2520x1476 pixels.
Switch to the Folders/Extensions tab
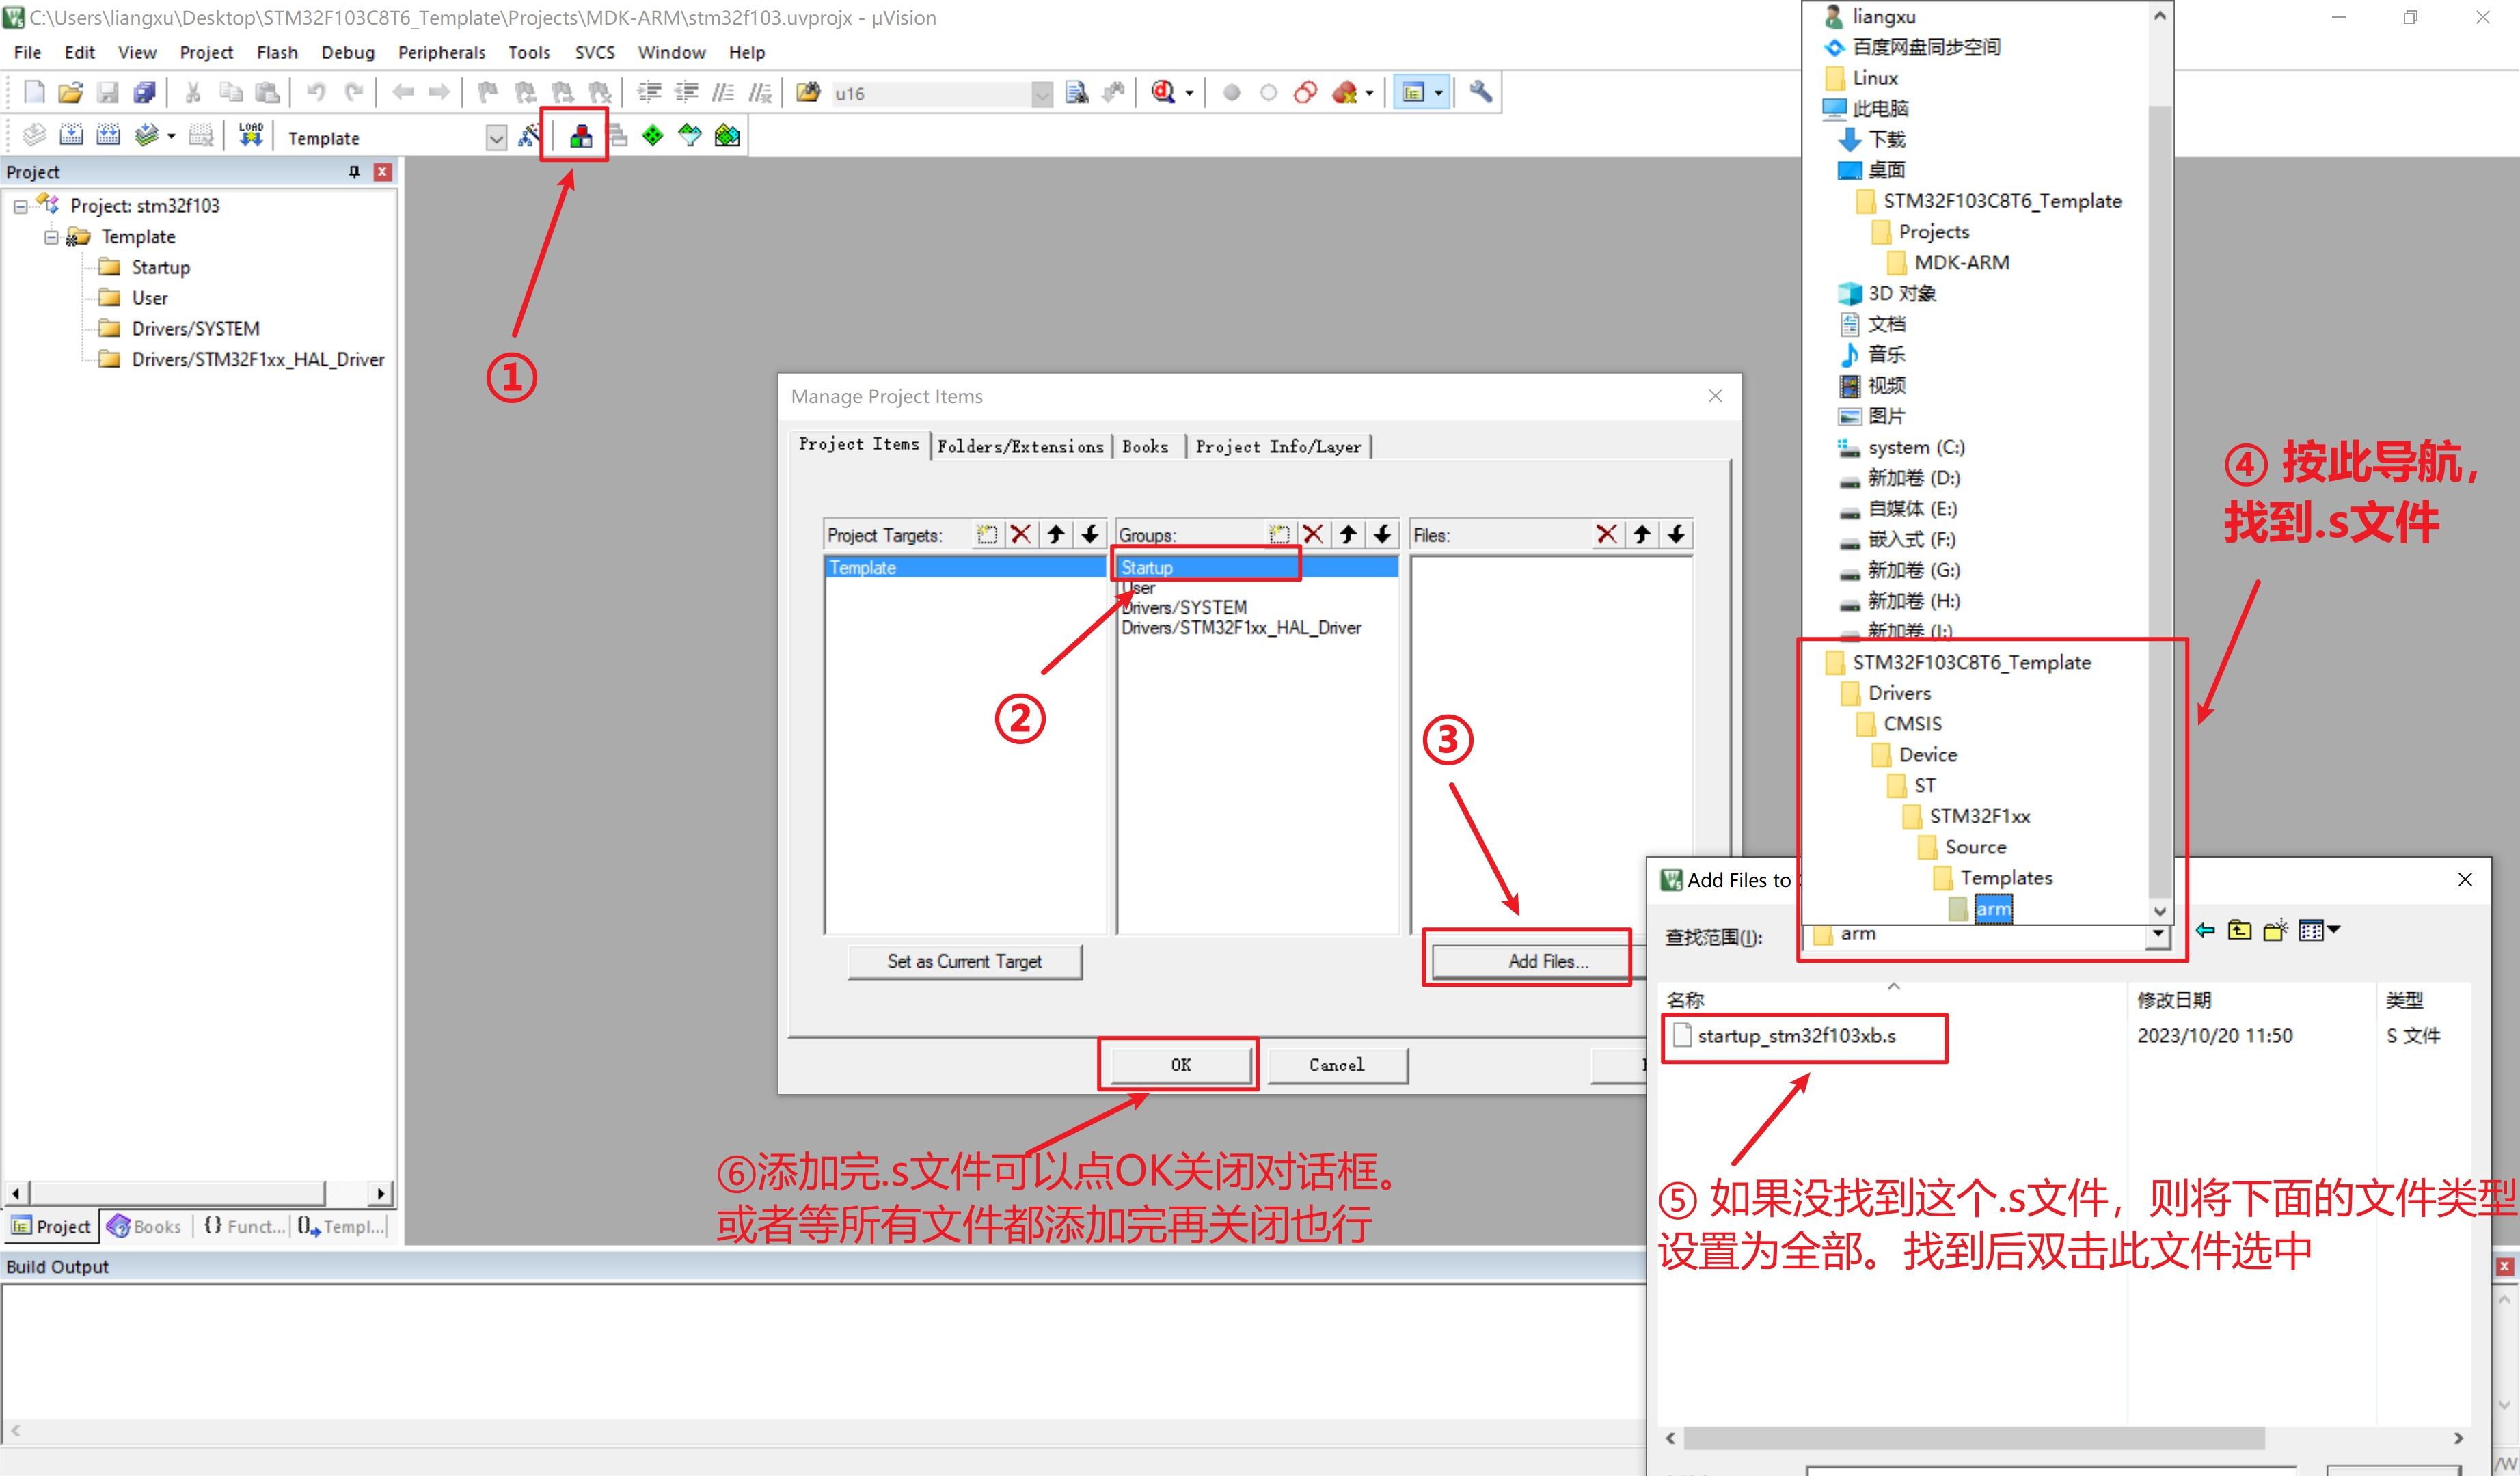(x=1019, y=447)
